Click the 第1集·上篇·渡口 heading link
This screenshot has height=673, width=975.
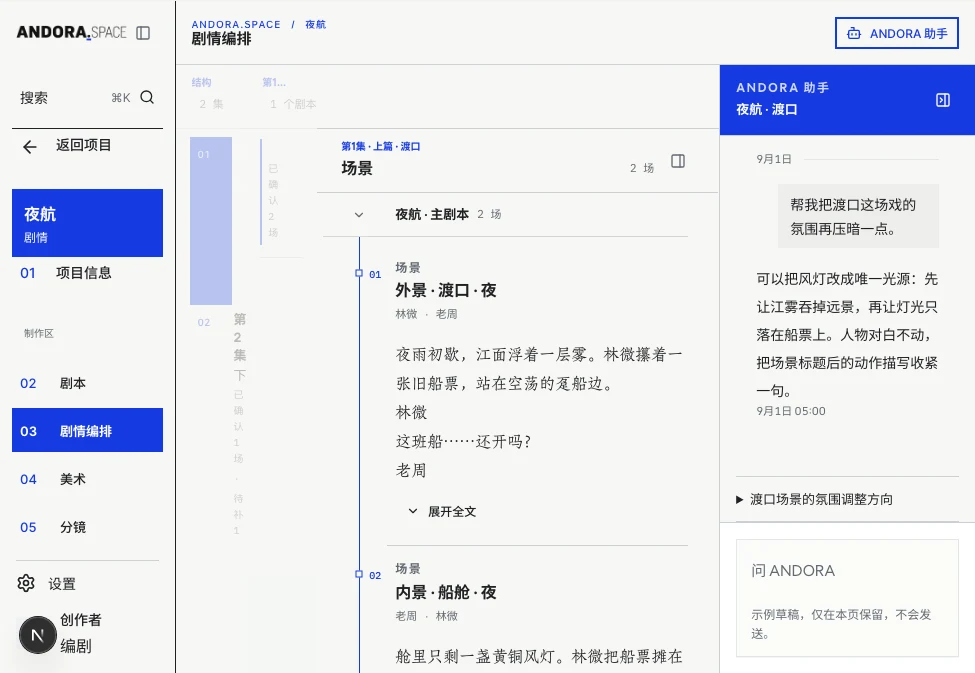381,146
